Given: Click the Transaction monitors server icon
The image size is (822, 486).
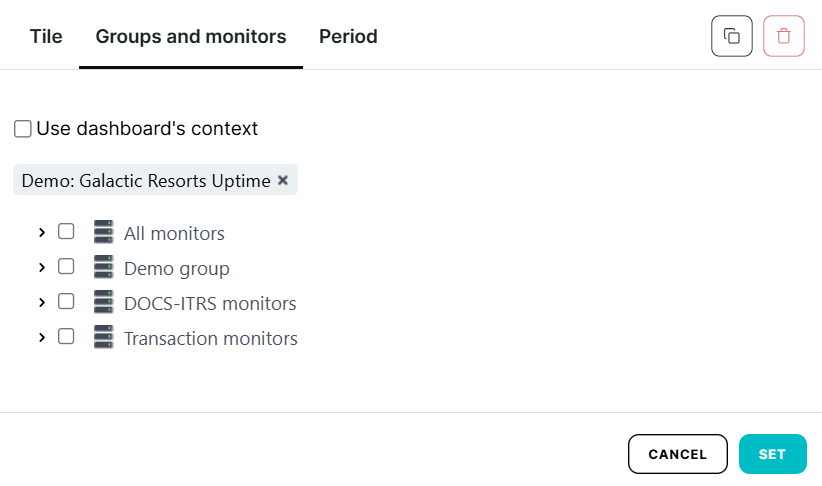Looking at the screenshot, I should 103,337.
